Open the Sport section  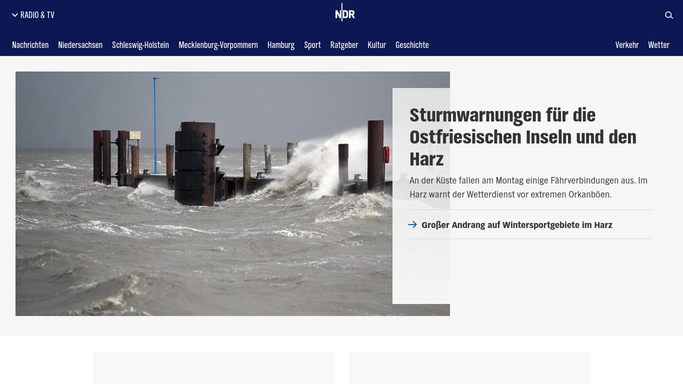click(x=312, y=45)
